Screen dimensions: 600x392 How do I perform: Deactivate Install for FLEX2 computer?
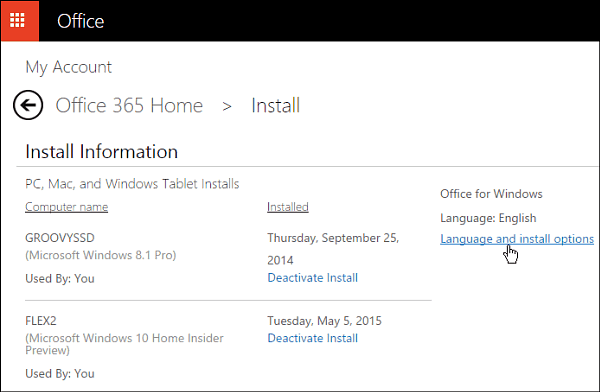(x=313, y=338)
